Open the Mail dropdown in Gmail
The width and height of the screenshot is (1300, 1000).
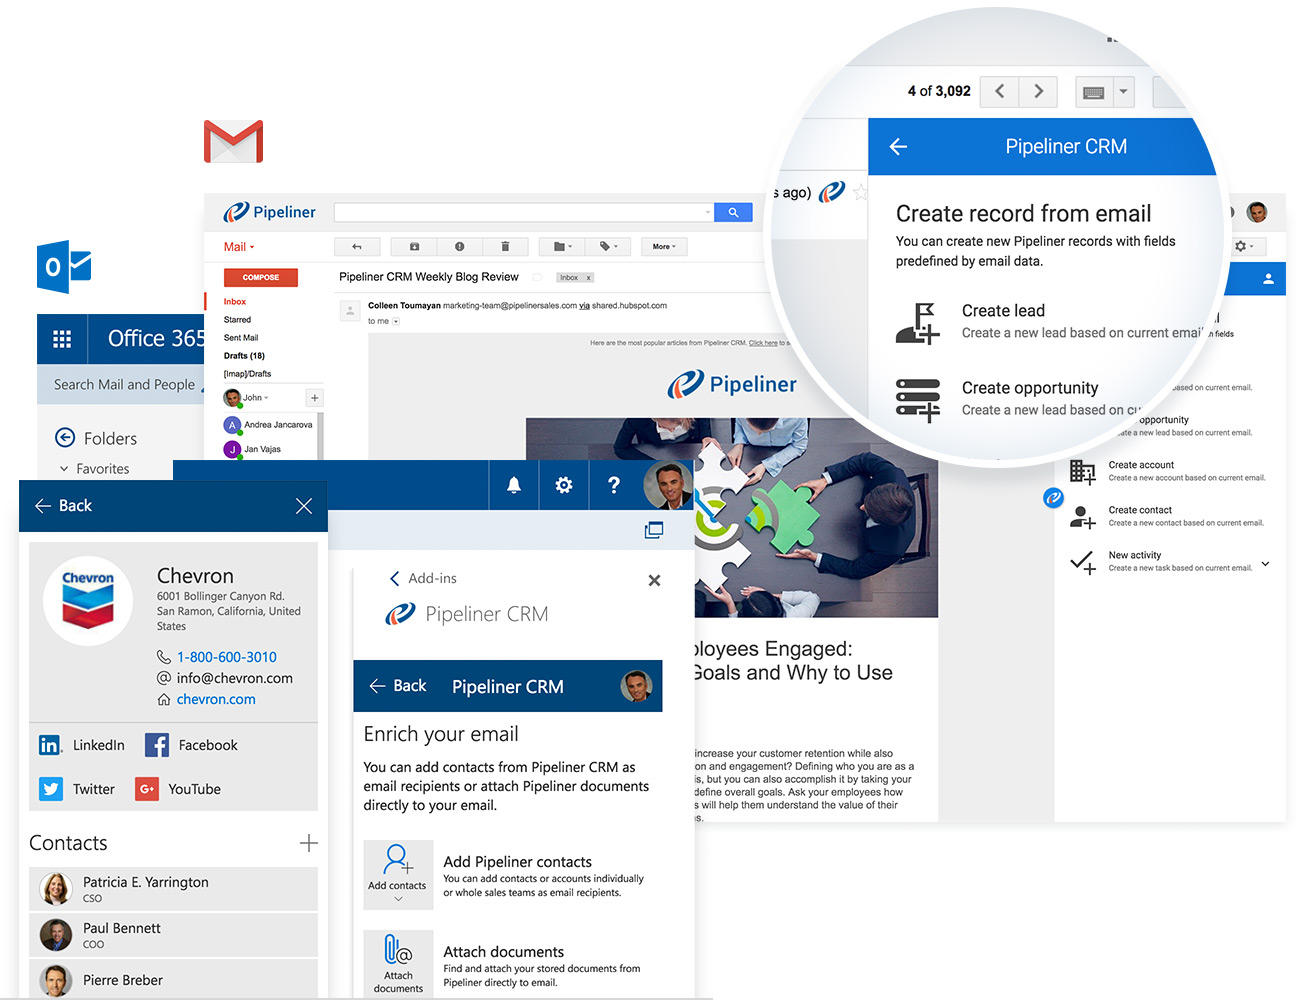[x=239, y=247]
